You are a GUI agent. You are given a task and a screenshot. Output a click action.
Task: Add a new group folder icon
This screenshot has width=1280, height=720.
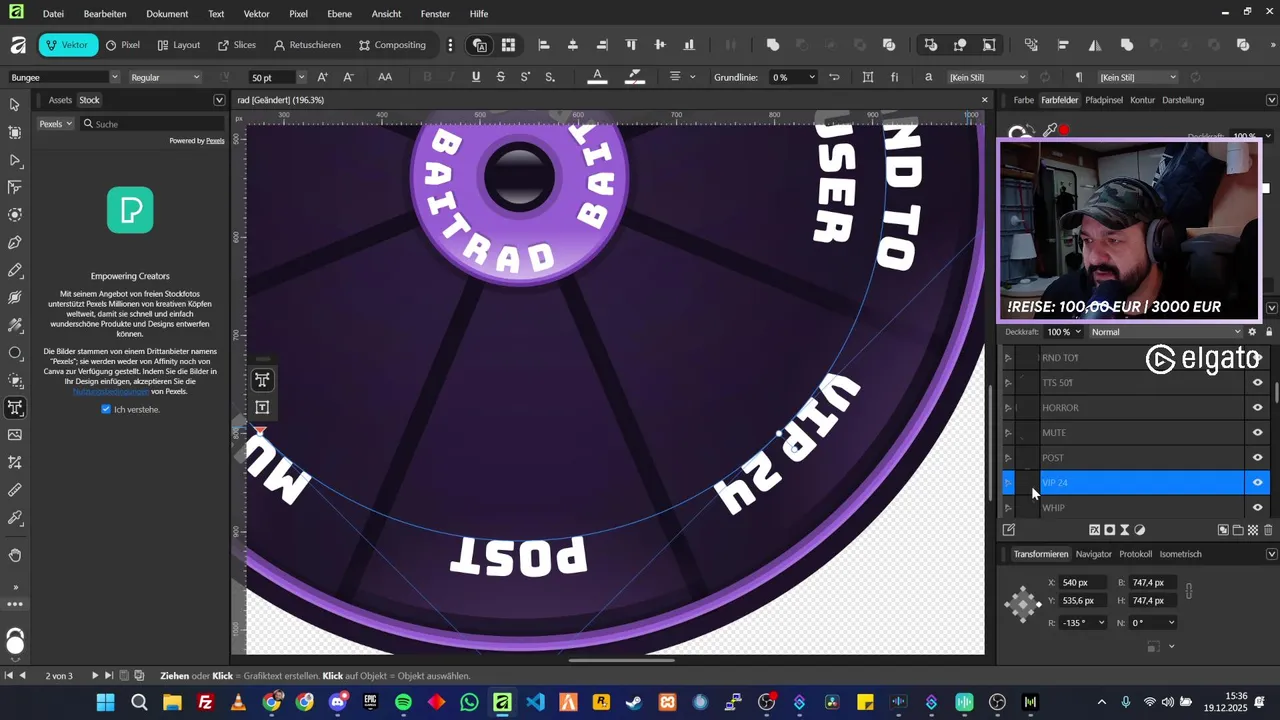1238,530
